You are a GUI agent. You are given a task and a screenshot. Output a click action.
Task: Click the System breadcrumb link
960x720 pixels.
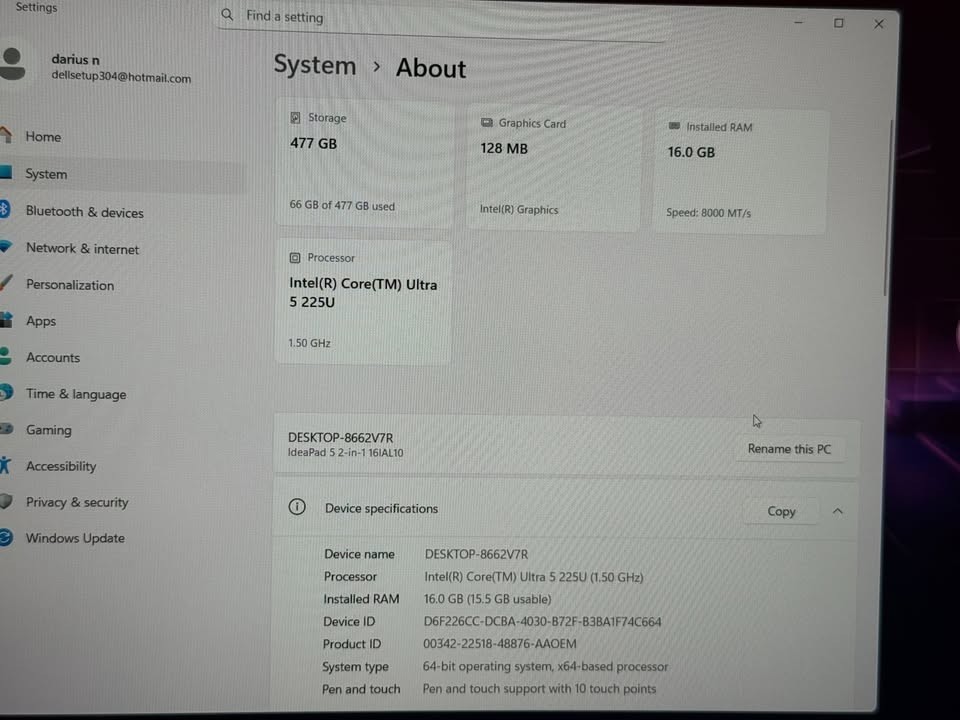click(x=315, y=65)
